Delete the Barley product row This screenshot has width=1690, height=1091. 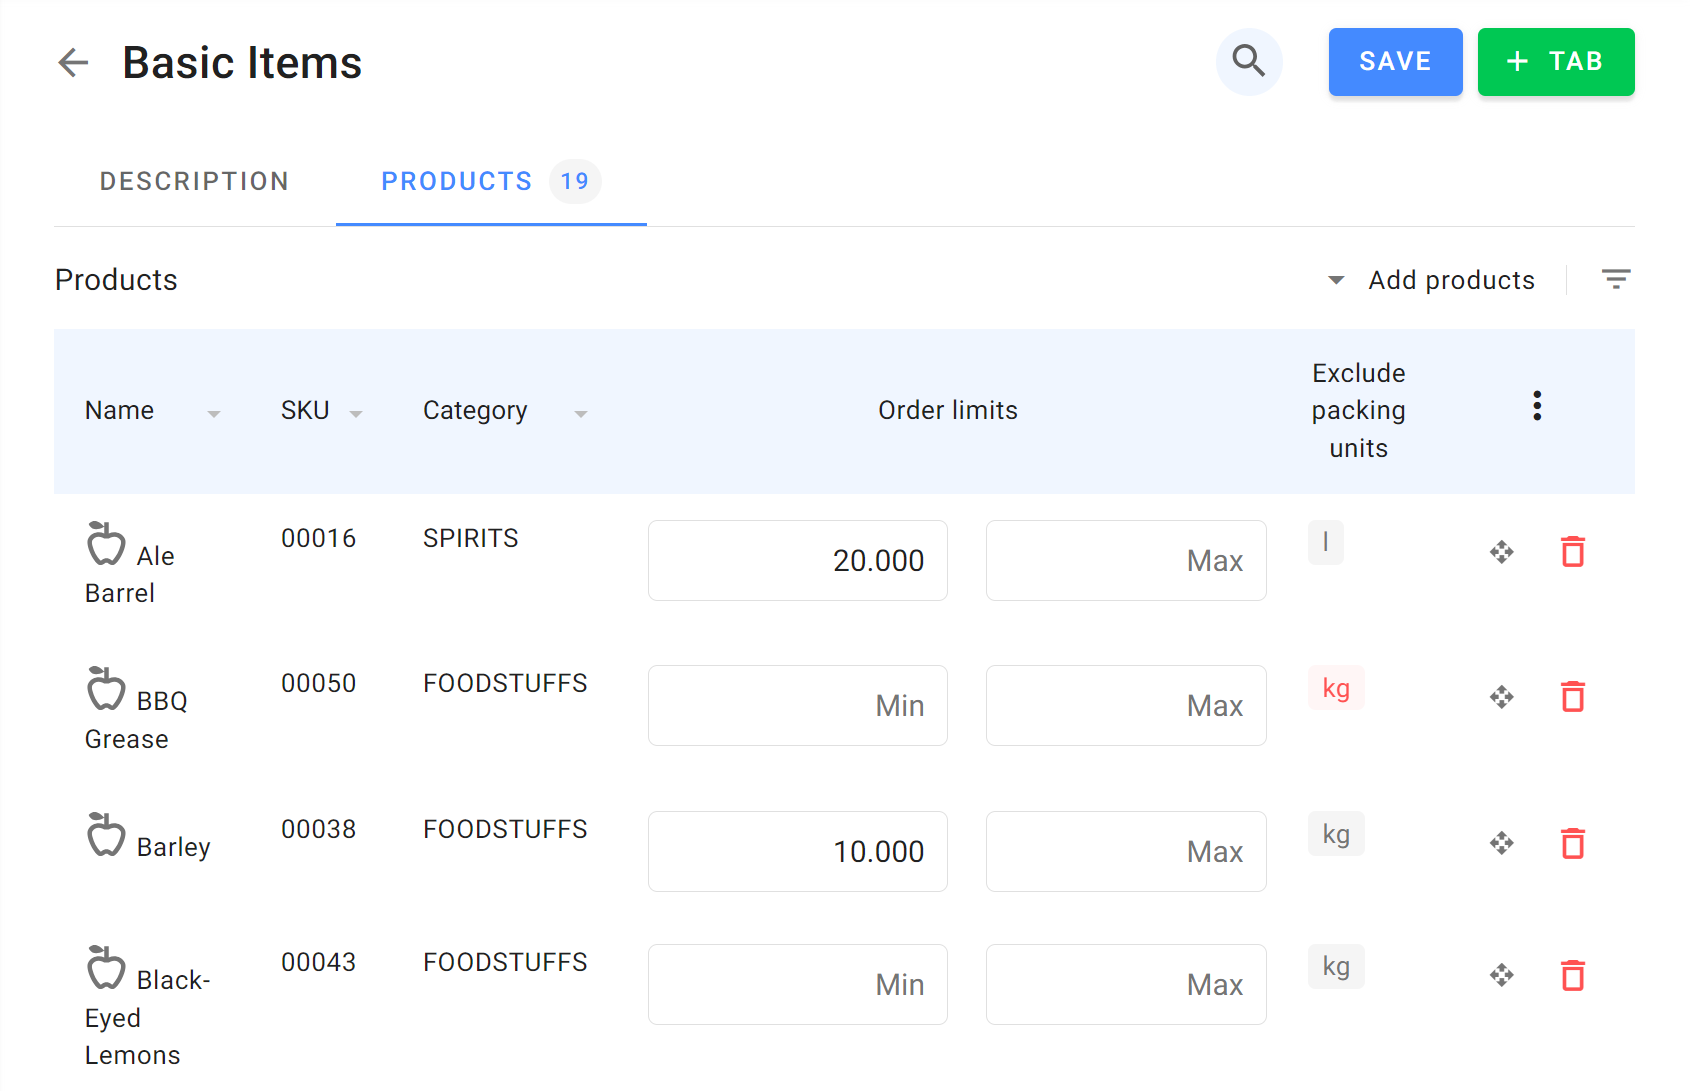(1572, 843)
